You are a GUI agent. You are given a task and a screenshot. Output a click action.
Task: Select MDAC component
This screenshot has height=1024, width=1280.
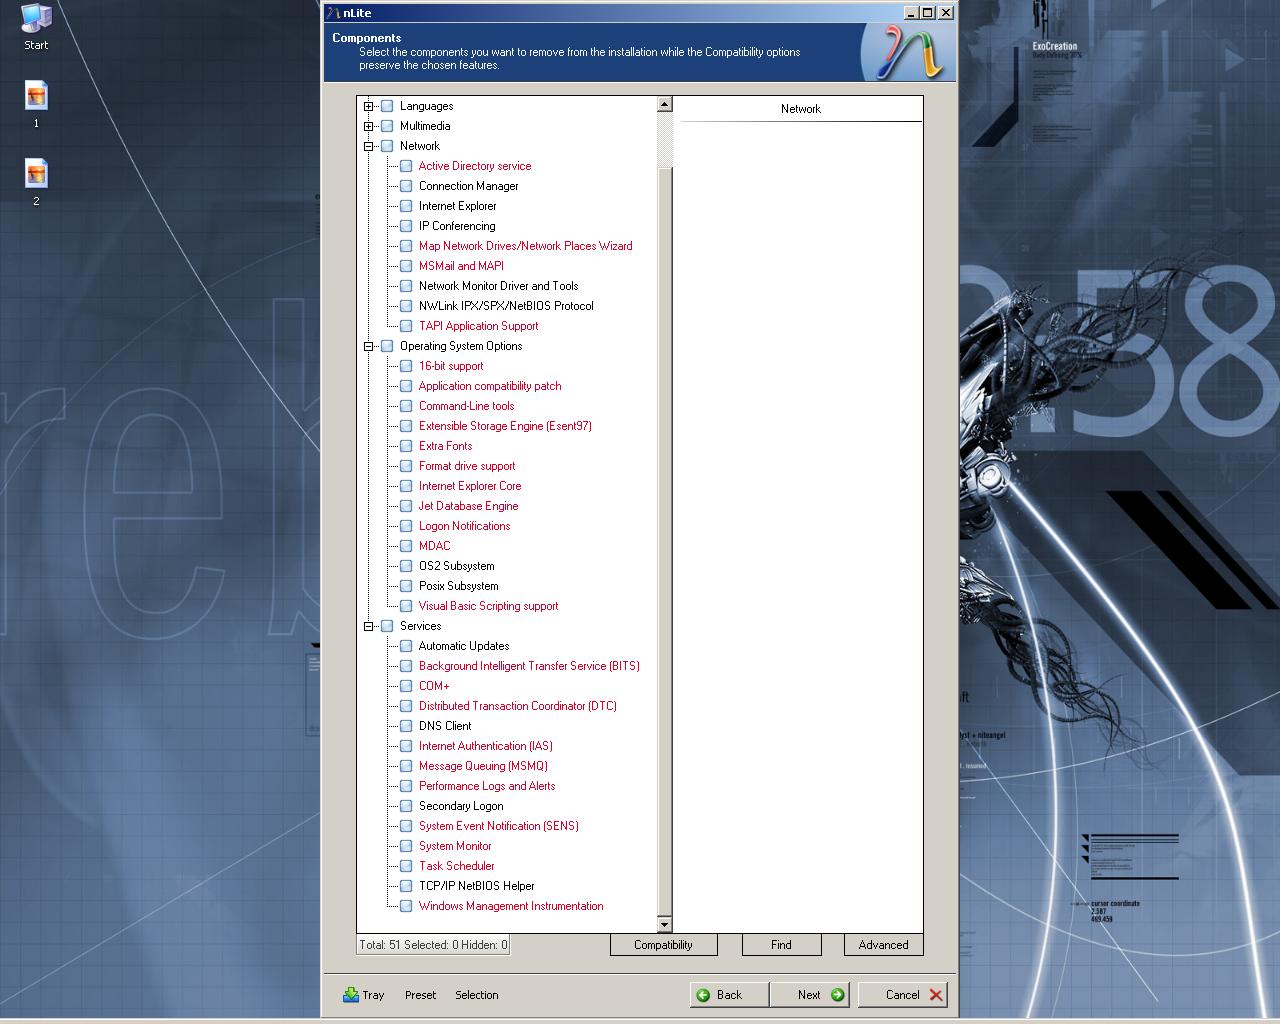434,546
